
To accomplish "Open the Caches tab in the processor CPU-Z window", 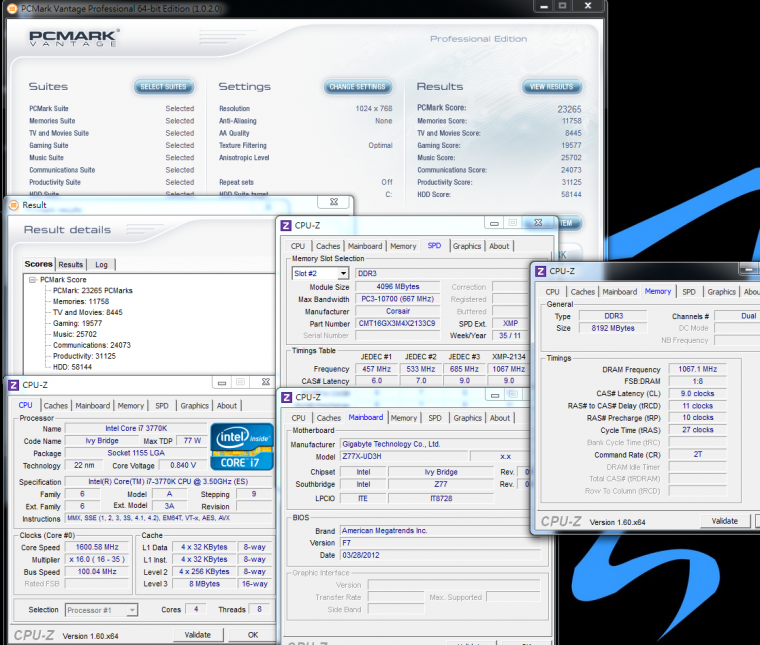I will (56, 406).
